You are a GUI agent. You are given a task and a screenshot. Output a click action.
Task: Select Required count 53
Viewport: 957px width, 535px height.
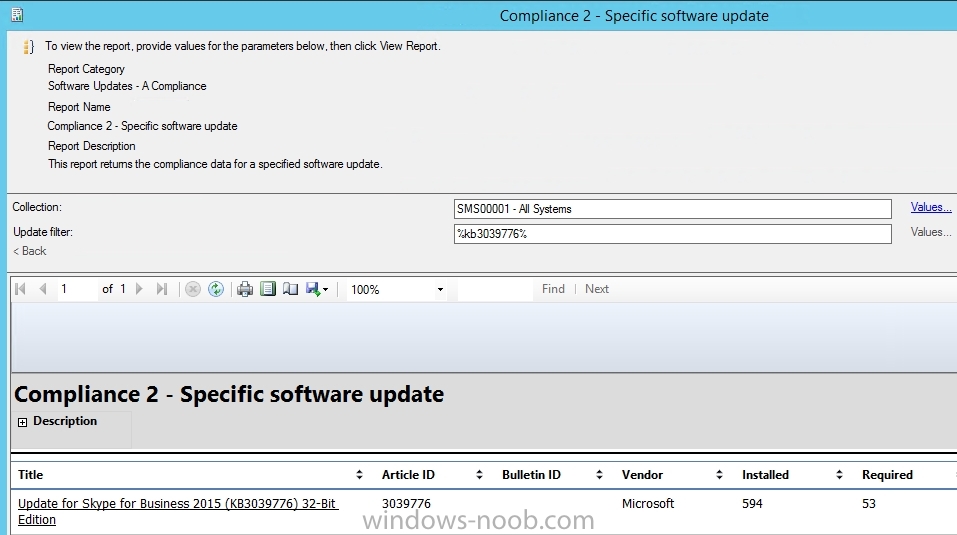coord(869,503)
